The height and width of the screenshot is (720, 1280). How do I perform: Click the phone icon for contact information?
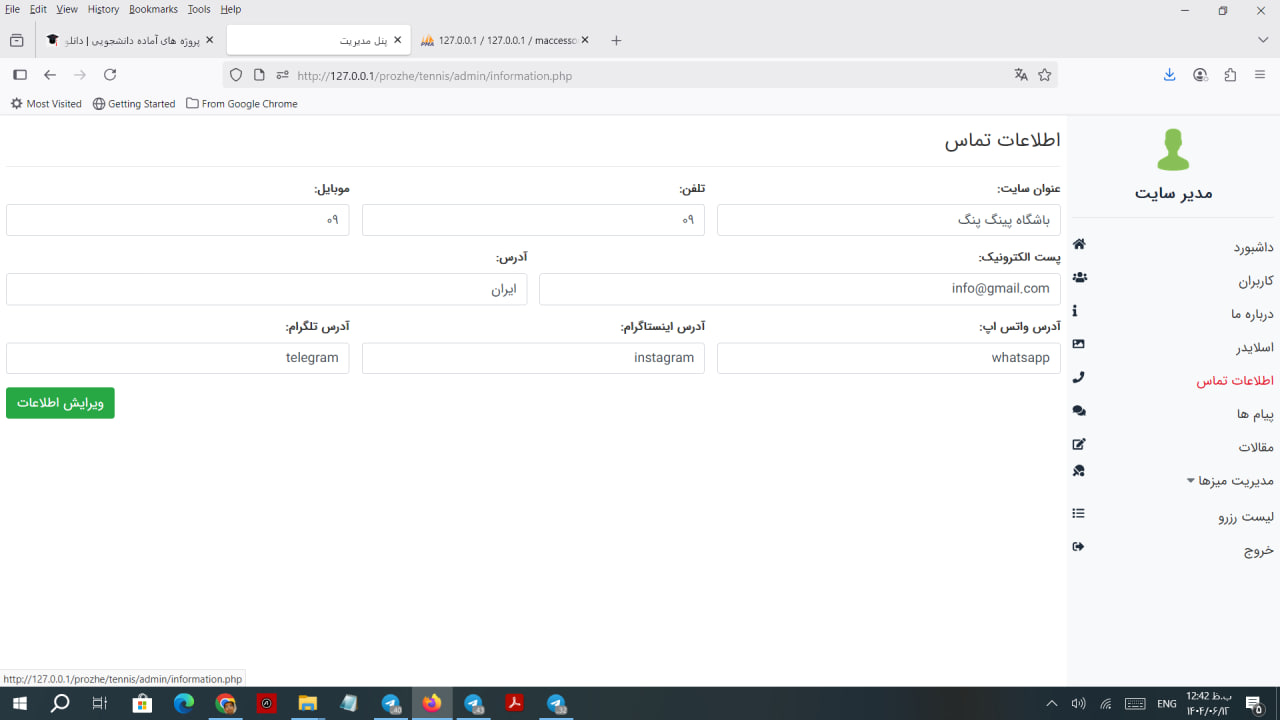tap(1078, 378)
